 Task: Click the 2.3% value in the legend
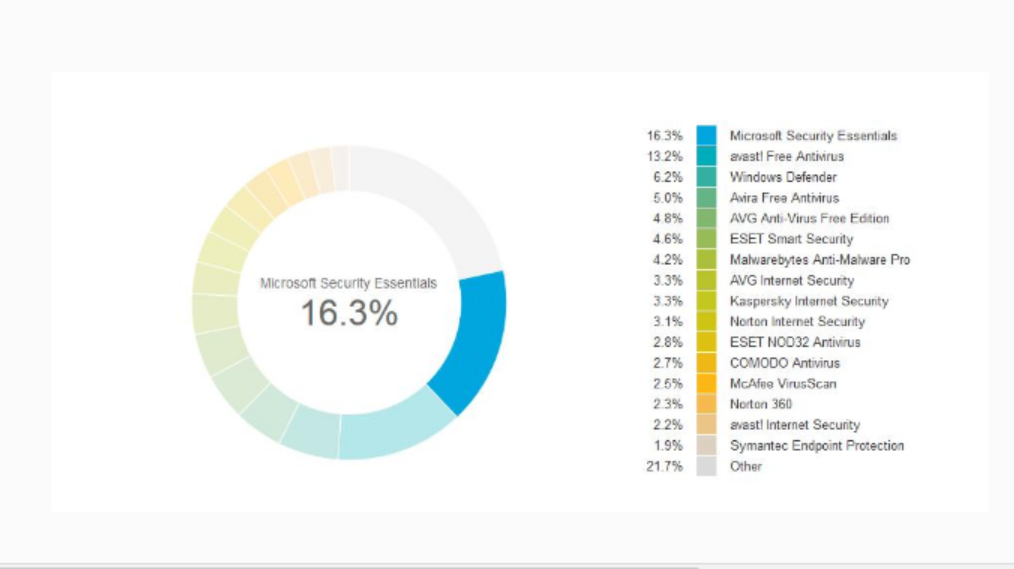667,404
